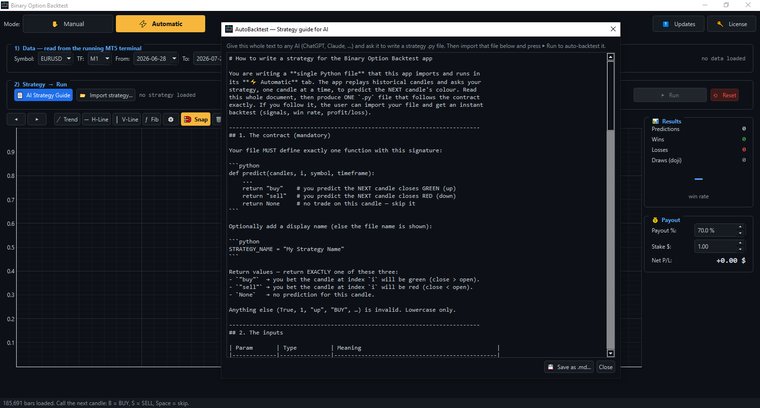Click the Run backtest button
Screen dimensions: 760x408
click(670, 95)
